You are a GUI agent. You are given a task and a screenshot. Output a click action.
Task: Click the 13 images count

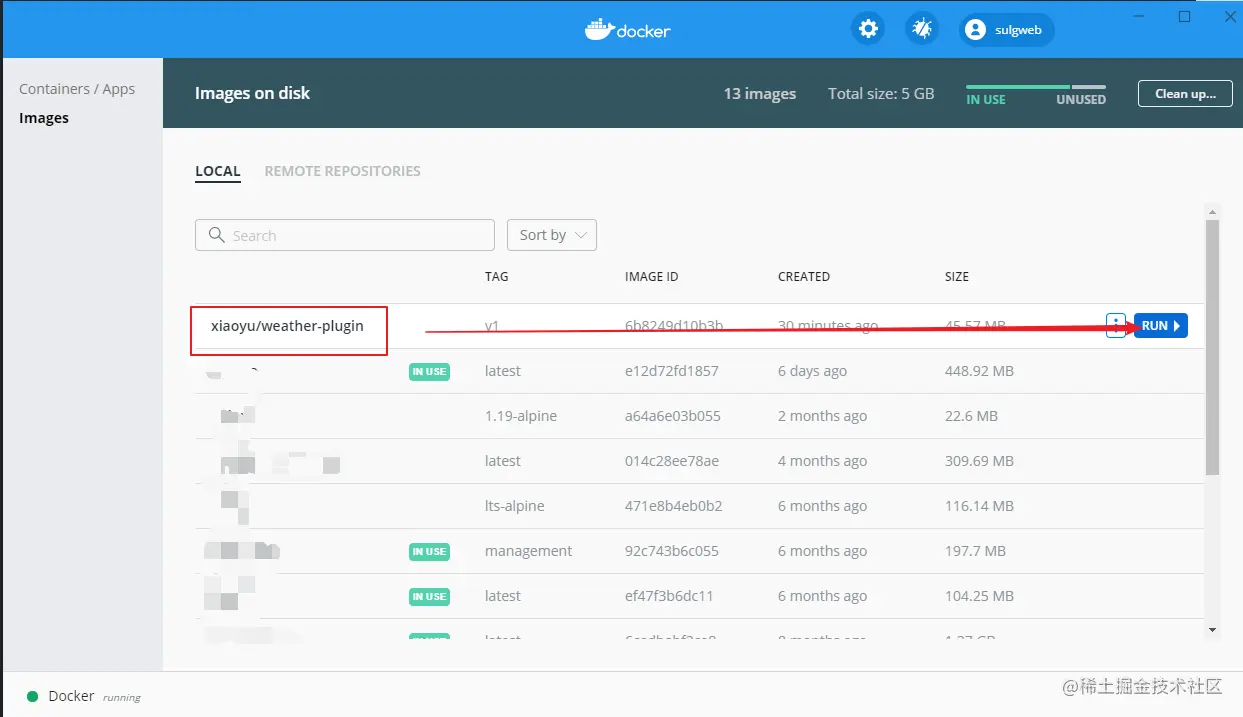(760, 94)
